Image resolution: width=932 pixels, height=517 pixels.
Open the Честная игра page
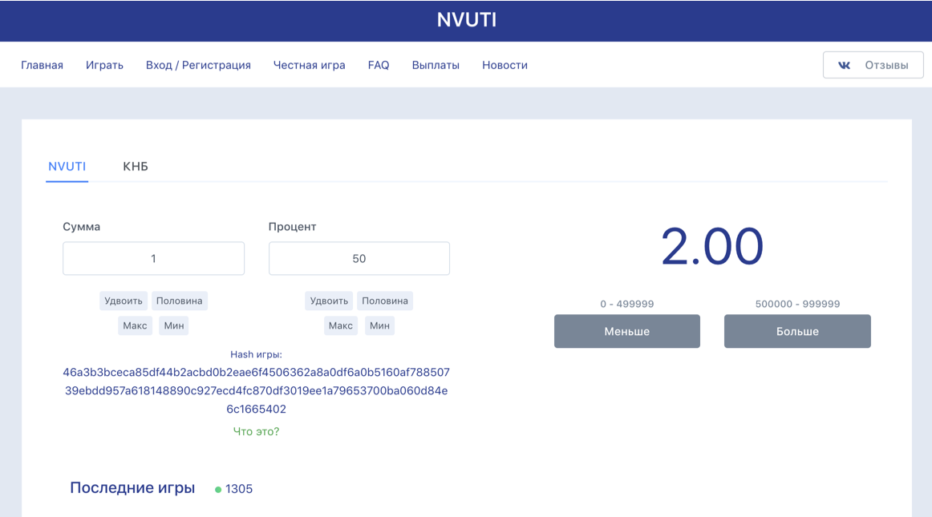coord(309,65)
